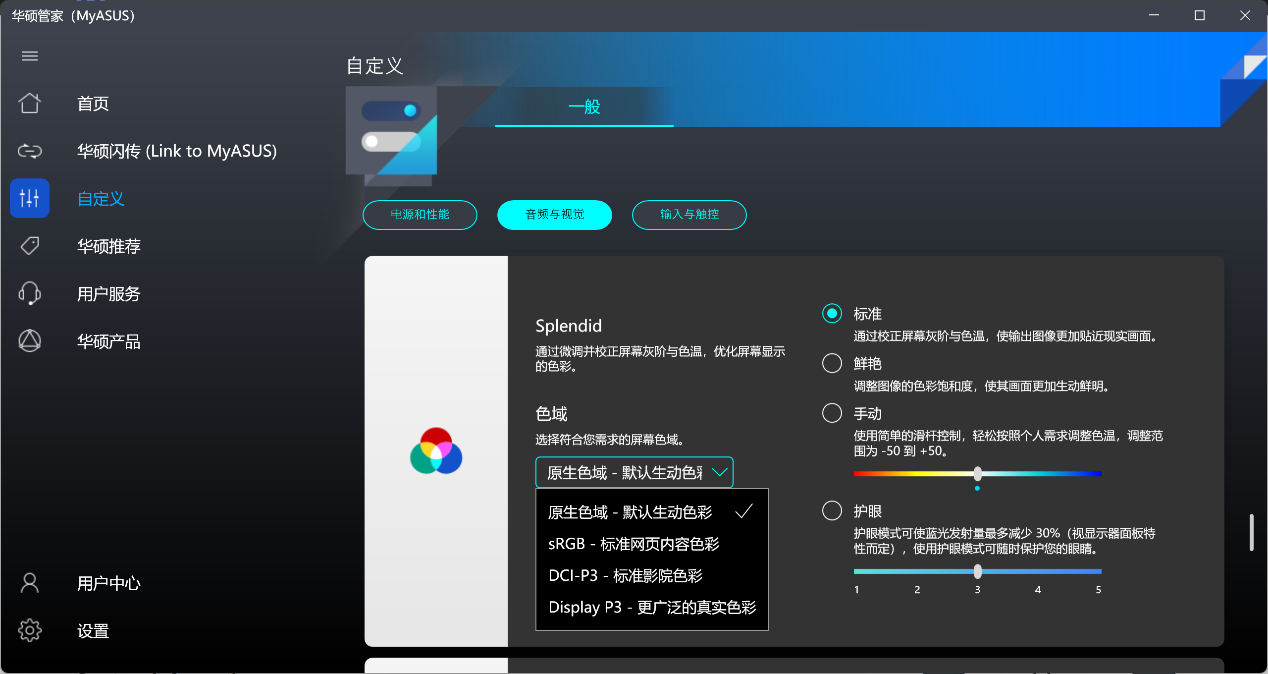Switch to the 一般 tab

tap(584, 107)
